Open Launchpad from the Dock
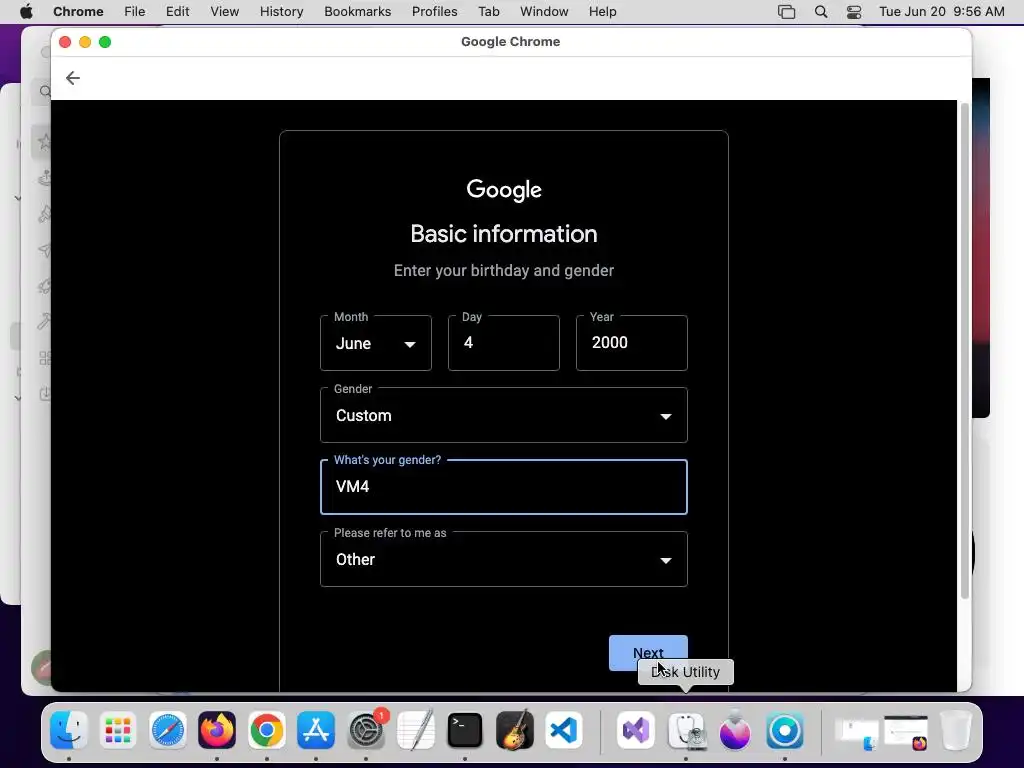 (x=118, y=730)
